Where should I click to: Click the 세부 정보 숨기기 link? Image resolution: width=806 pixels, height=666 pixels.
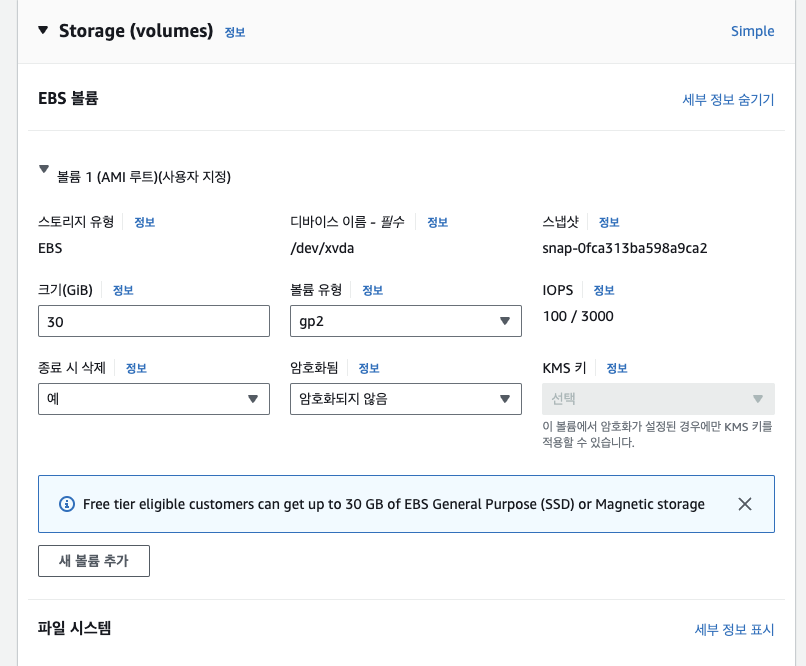[728, 99]
